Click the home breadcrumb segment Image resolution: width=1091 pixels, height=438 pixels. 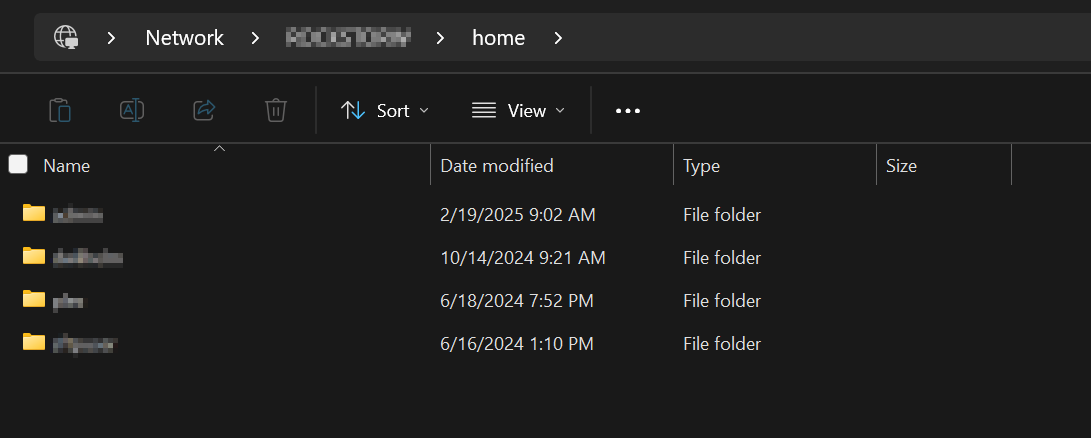point(498,38)
